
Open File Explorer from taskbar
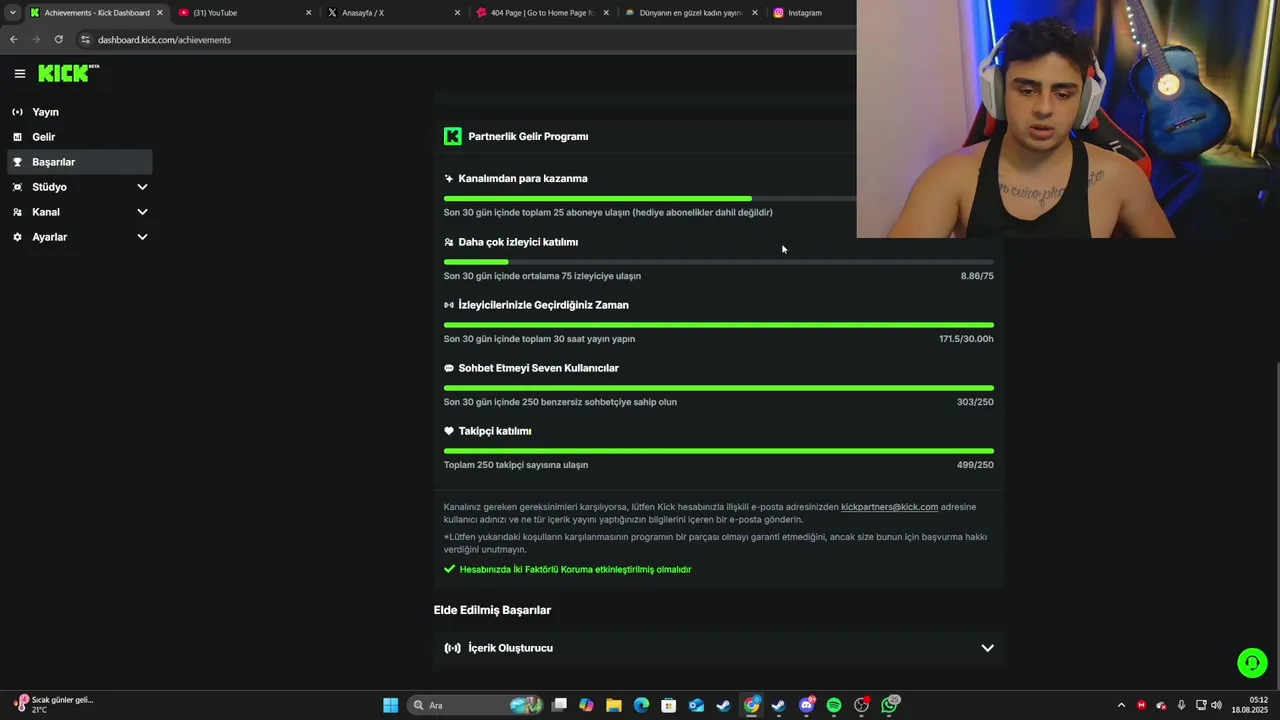614,705
